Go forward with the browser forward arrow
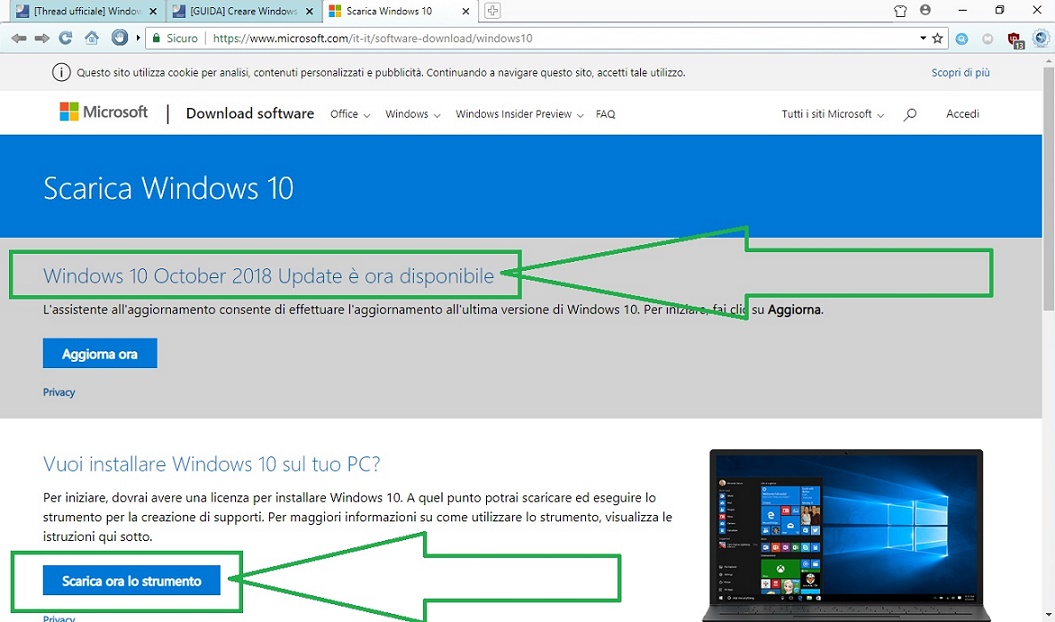The height and width of the screenshot is (622, 1055). [42, 38]
